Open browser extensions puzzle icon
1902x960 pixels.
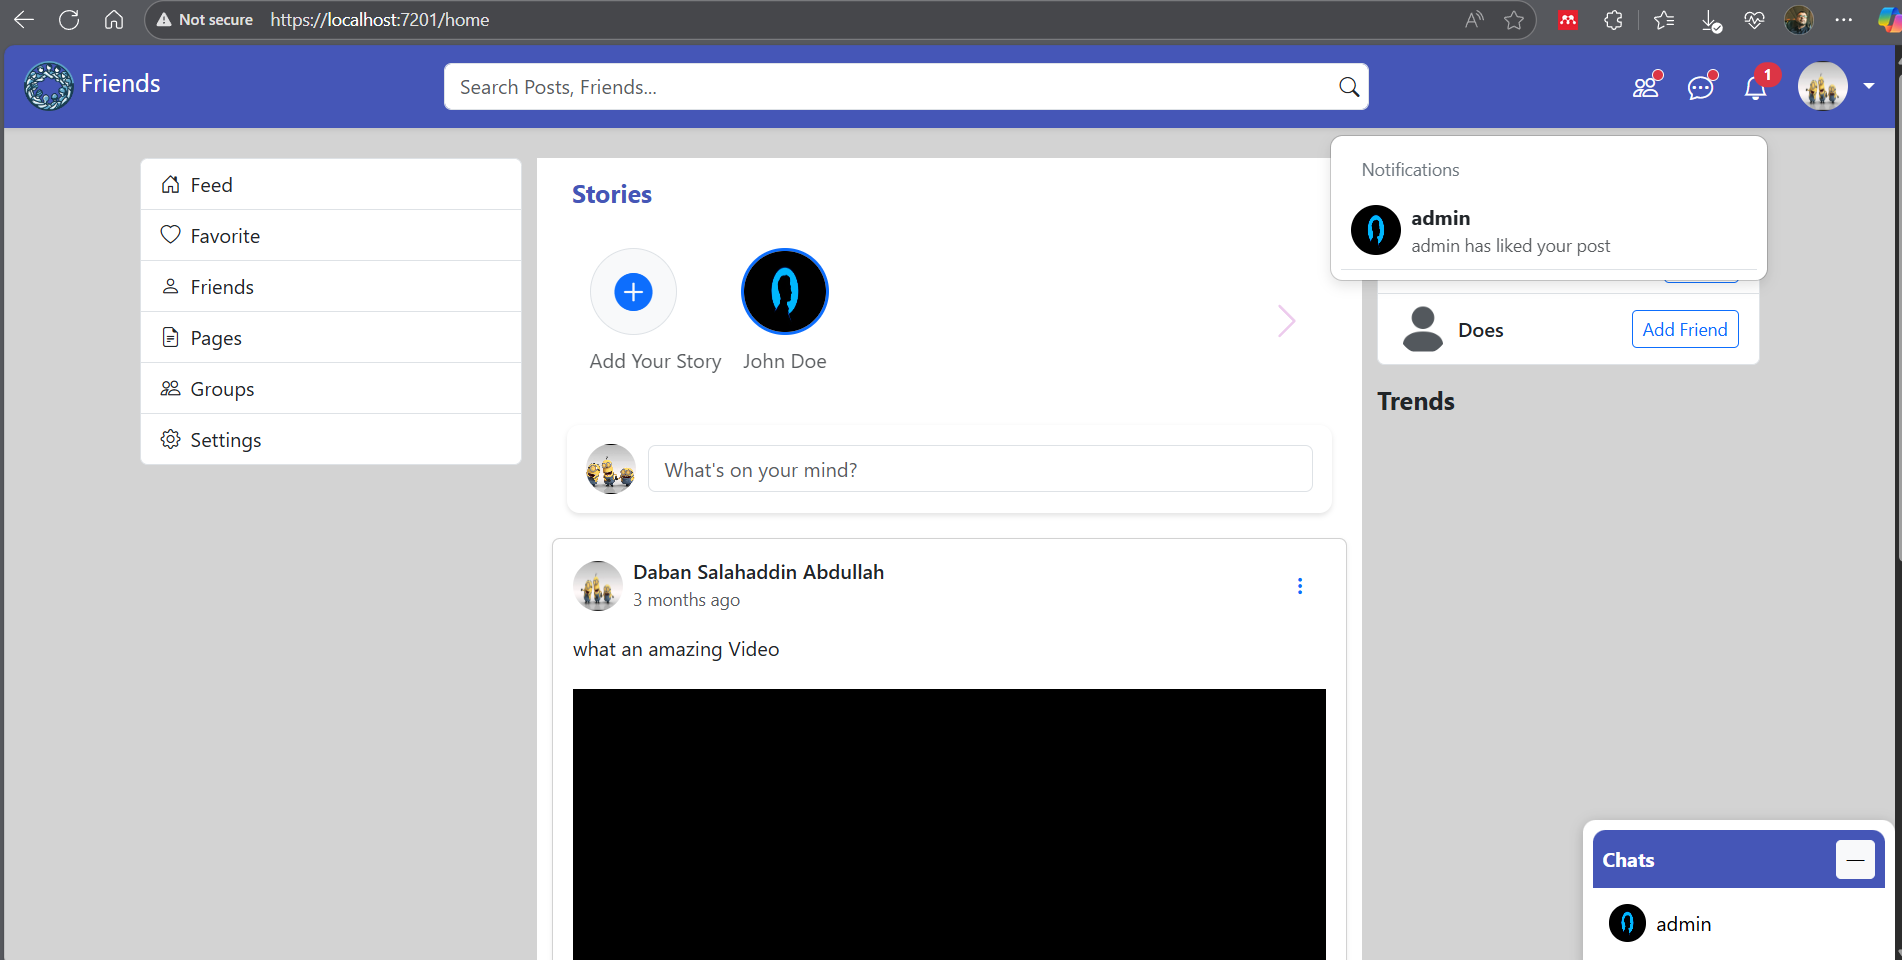(x=1613, y=20)
